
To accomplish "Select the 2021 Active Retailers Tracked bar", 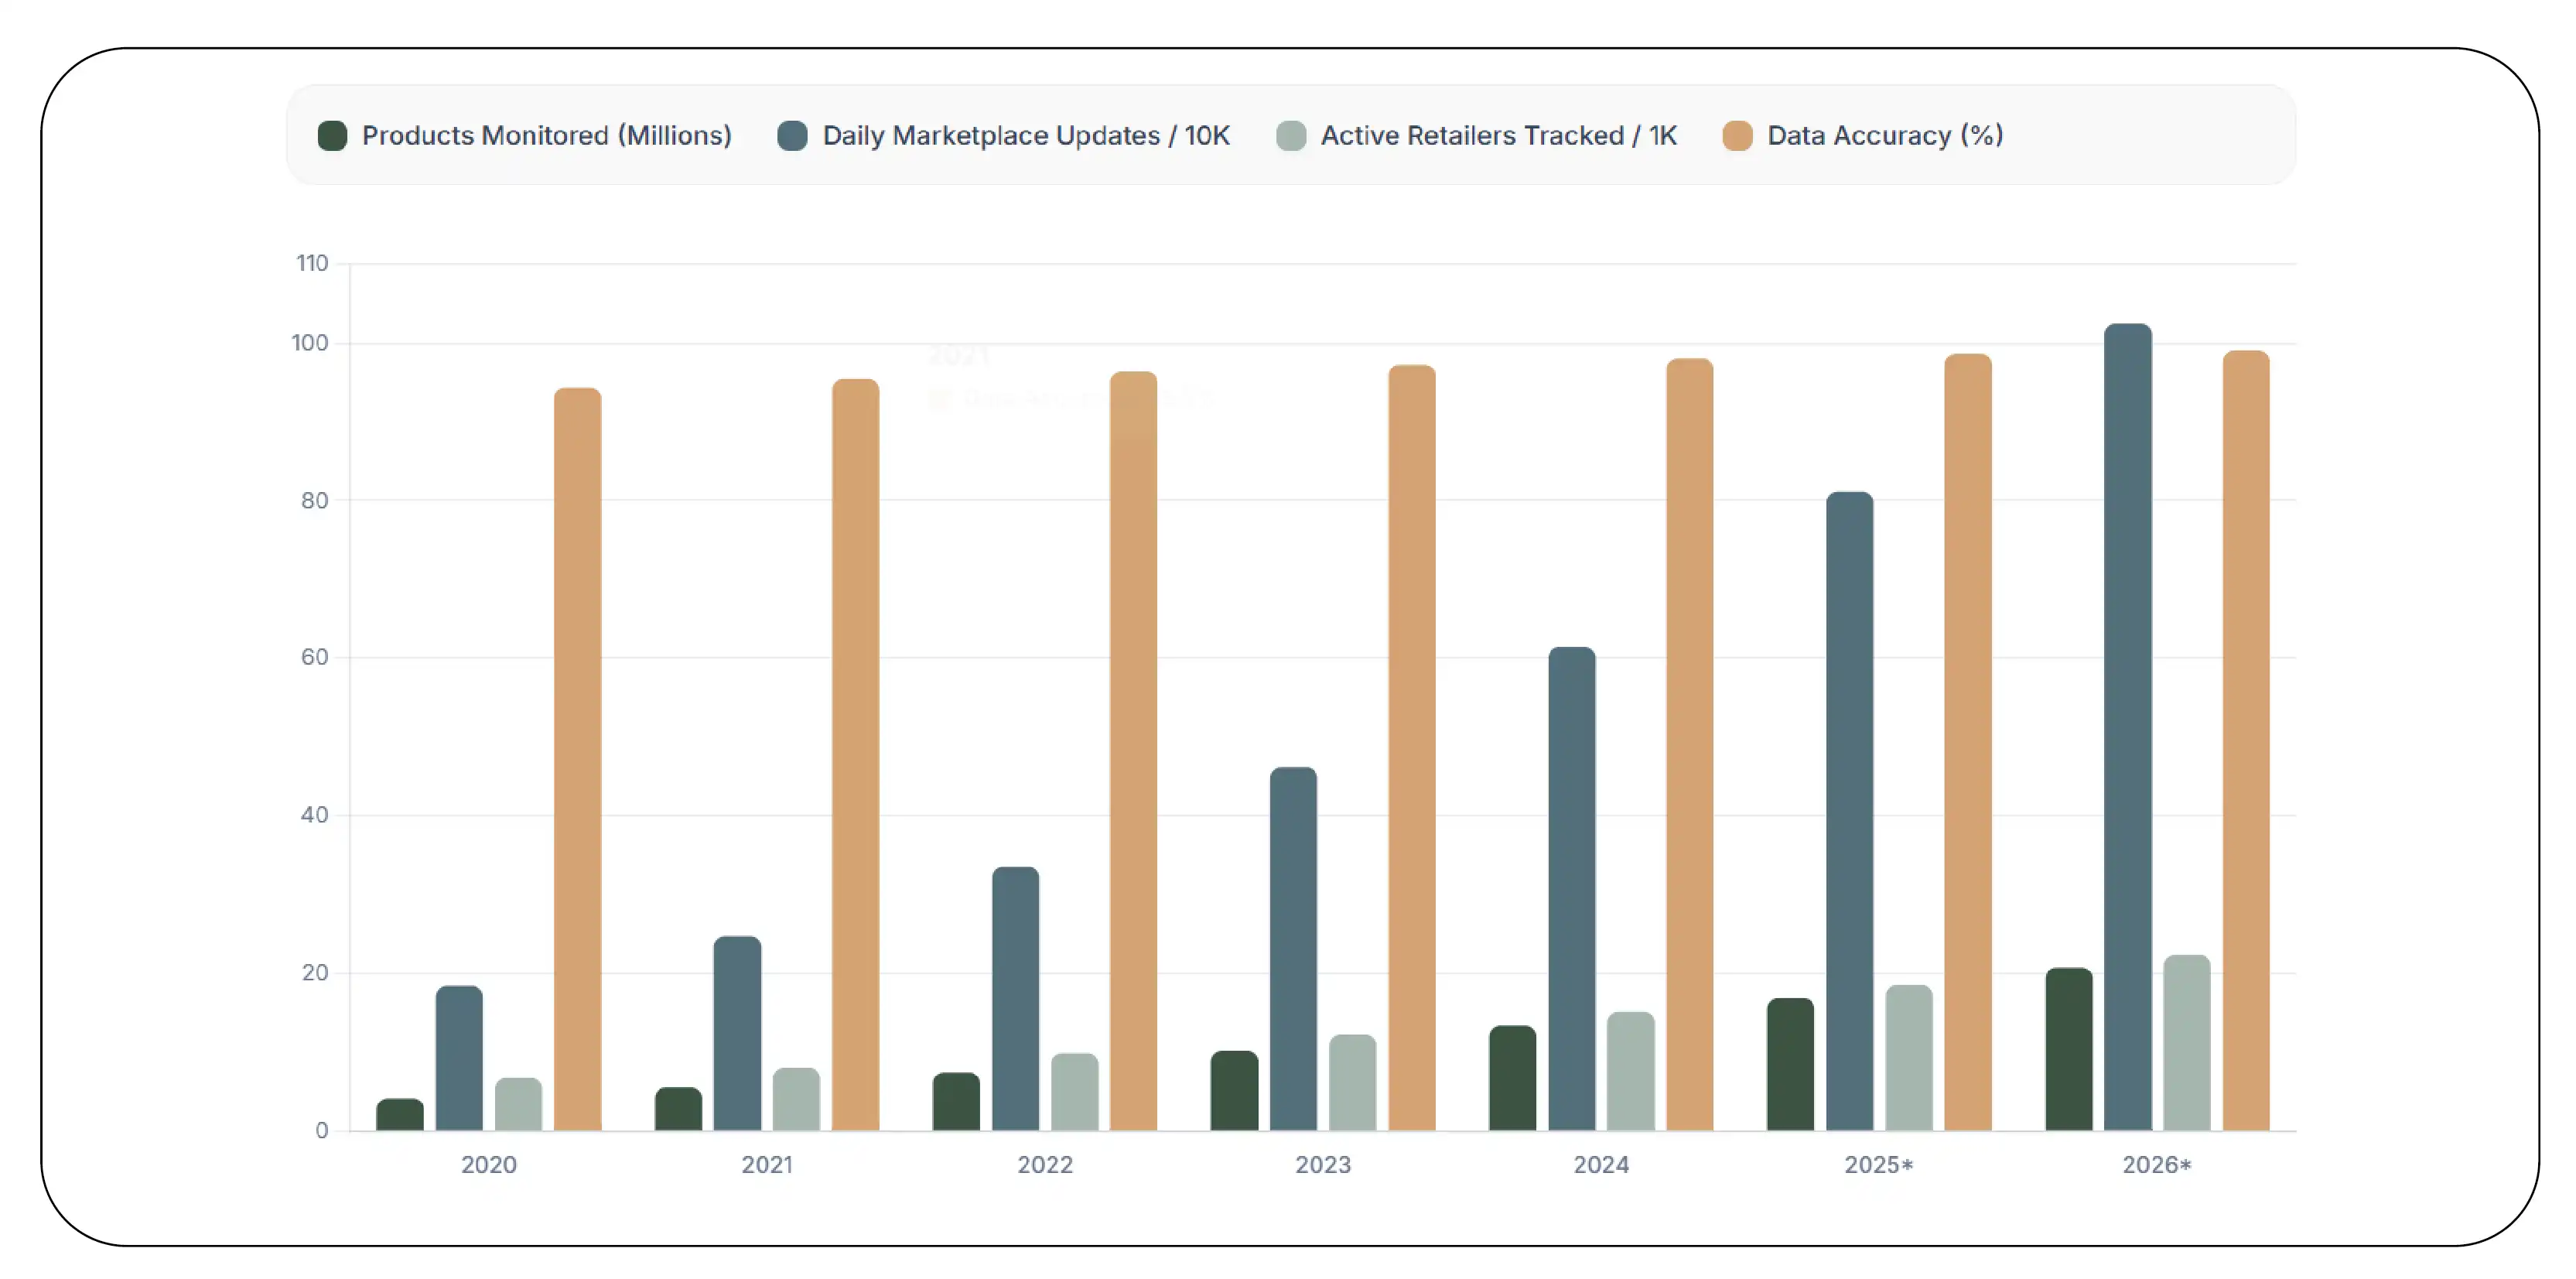I will (x=796, y=1099).
